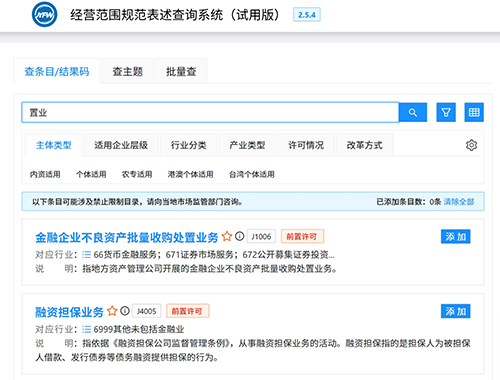
Task: Click the blue search magnifier button
Action: coord(413,113)
